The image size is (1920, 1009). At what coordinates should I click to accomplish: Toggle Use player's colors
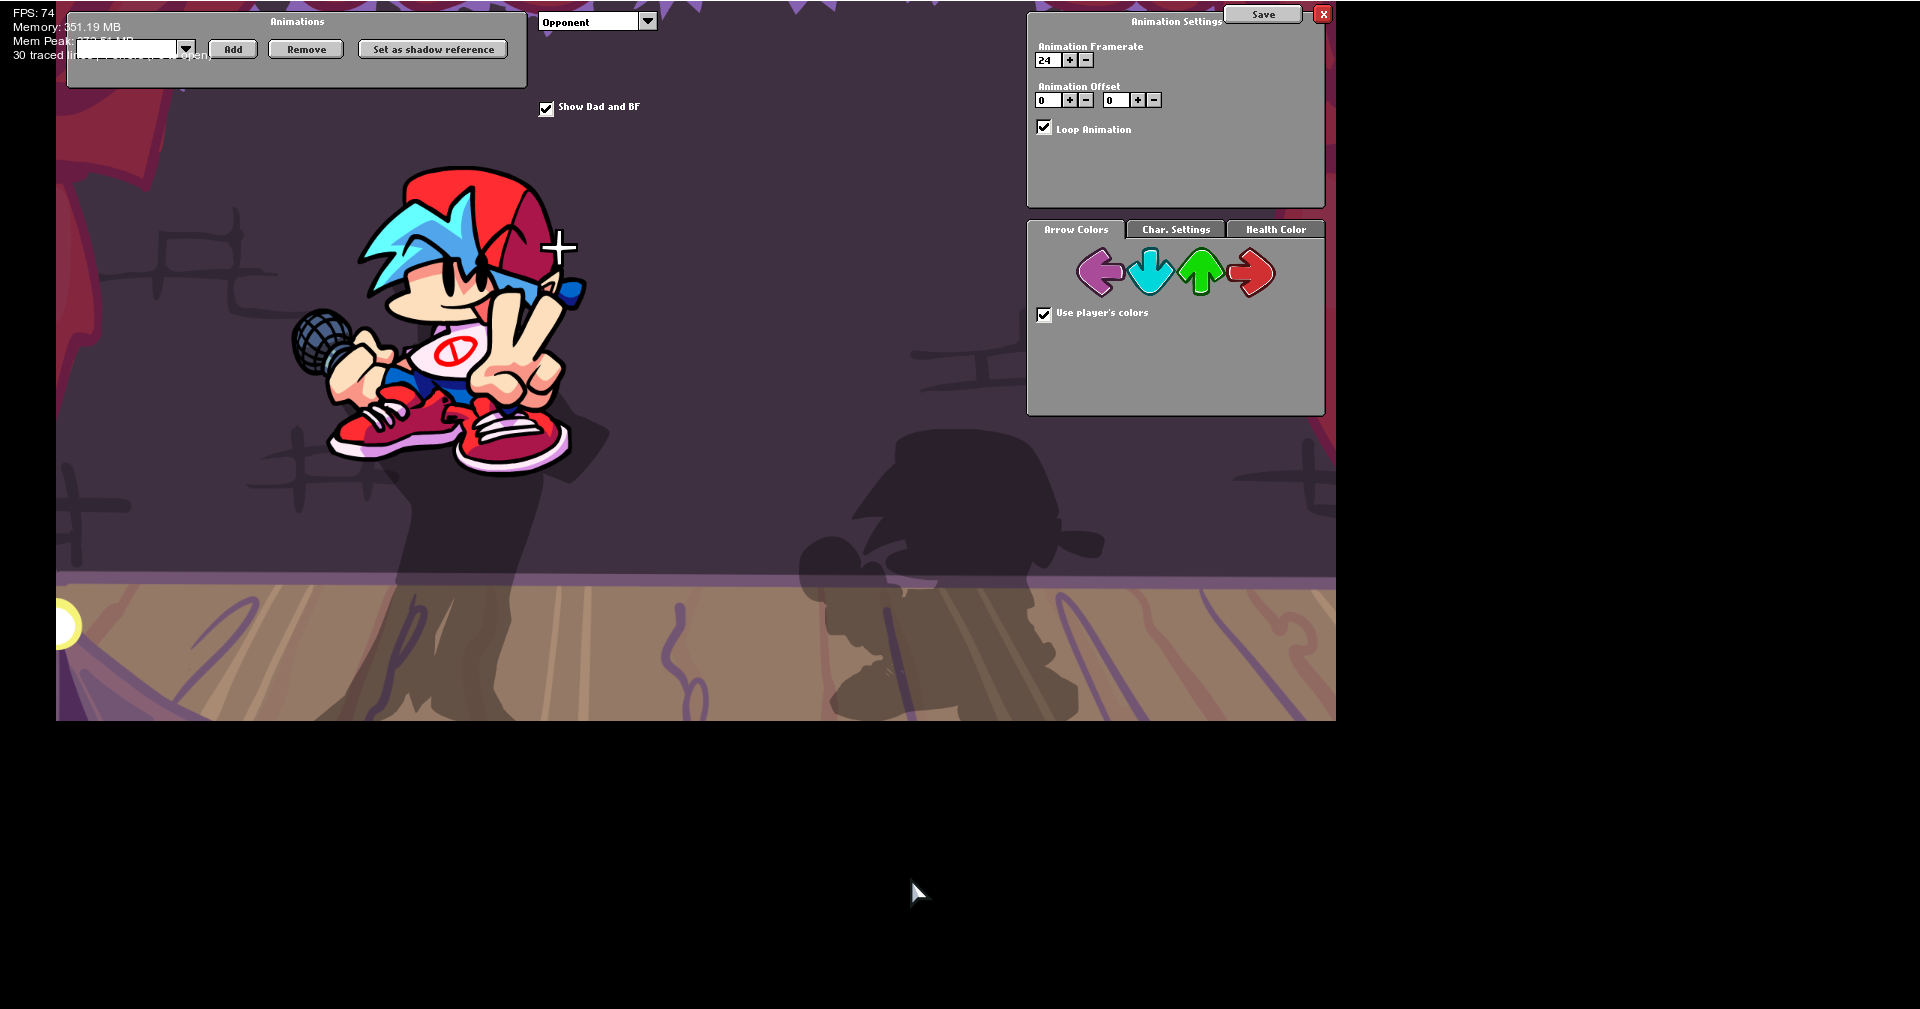tap(1044, 315)
